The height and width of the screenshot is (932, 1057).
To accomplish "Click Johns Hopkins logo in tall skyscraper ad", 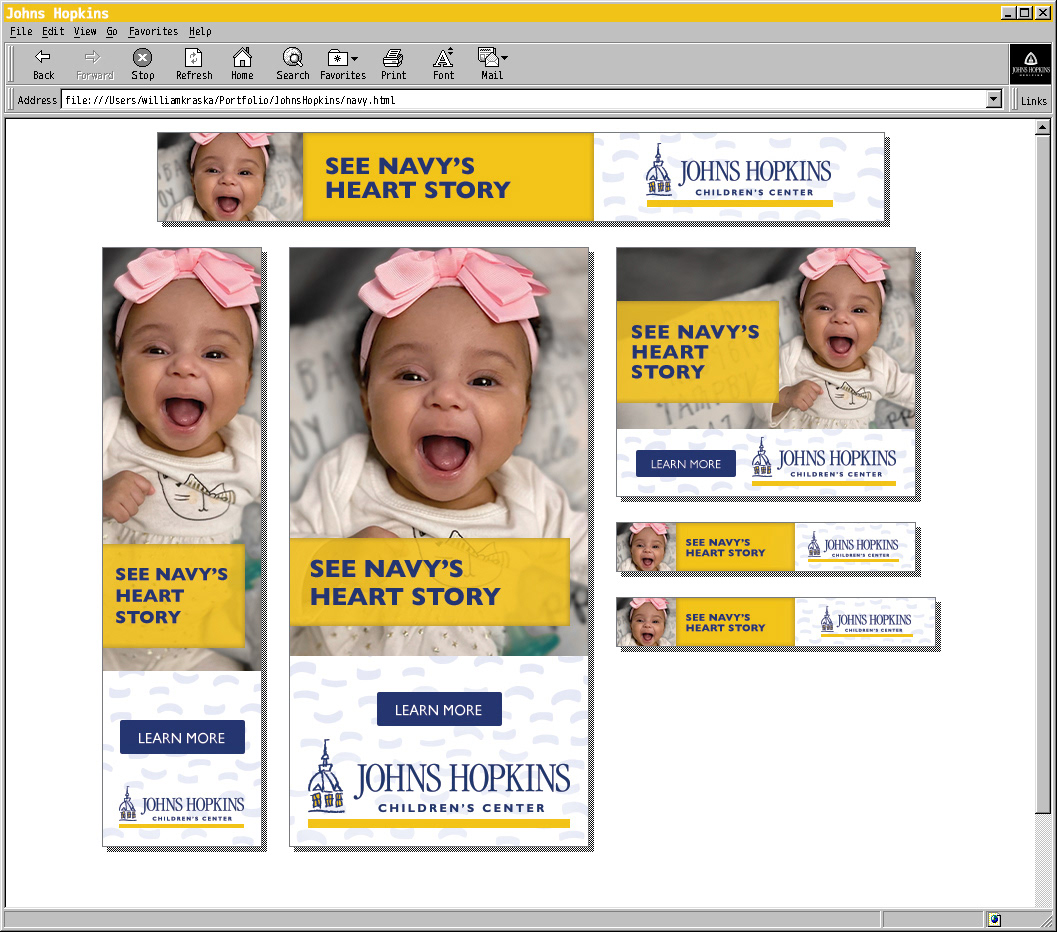I will [181, 807].
